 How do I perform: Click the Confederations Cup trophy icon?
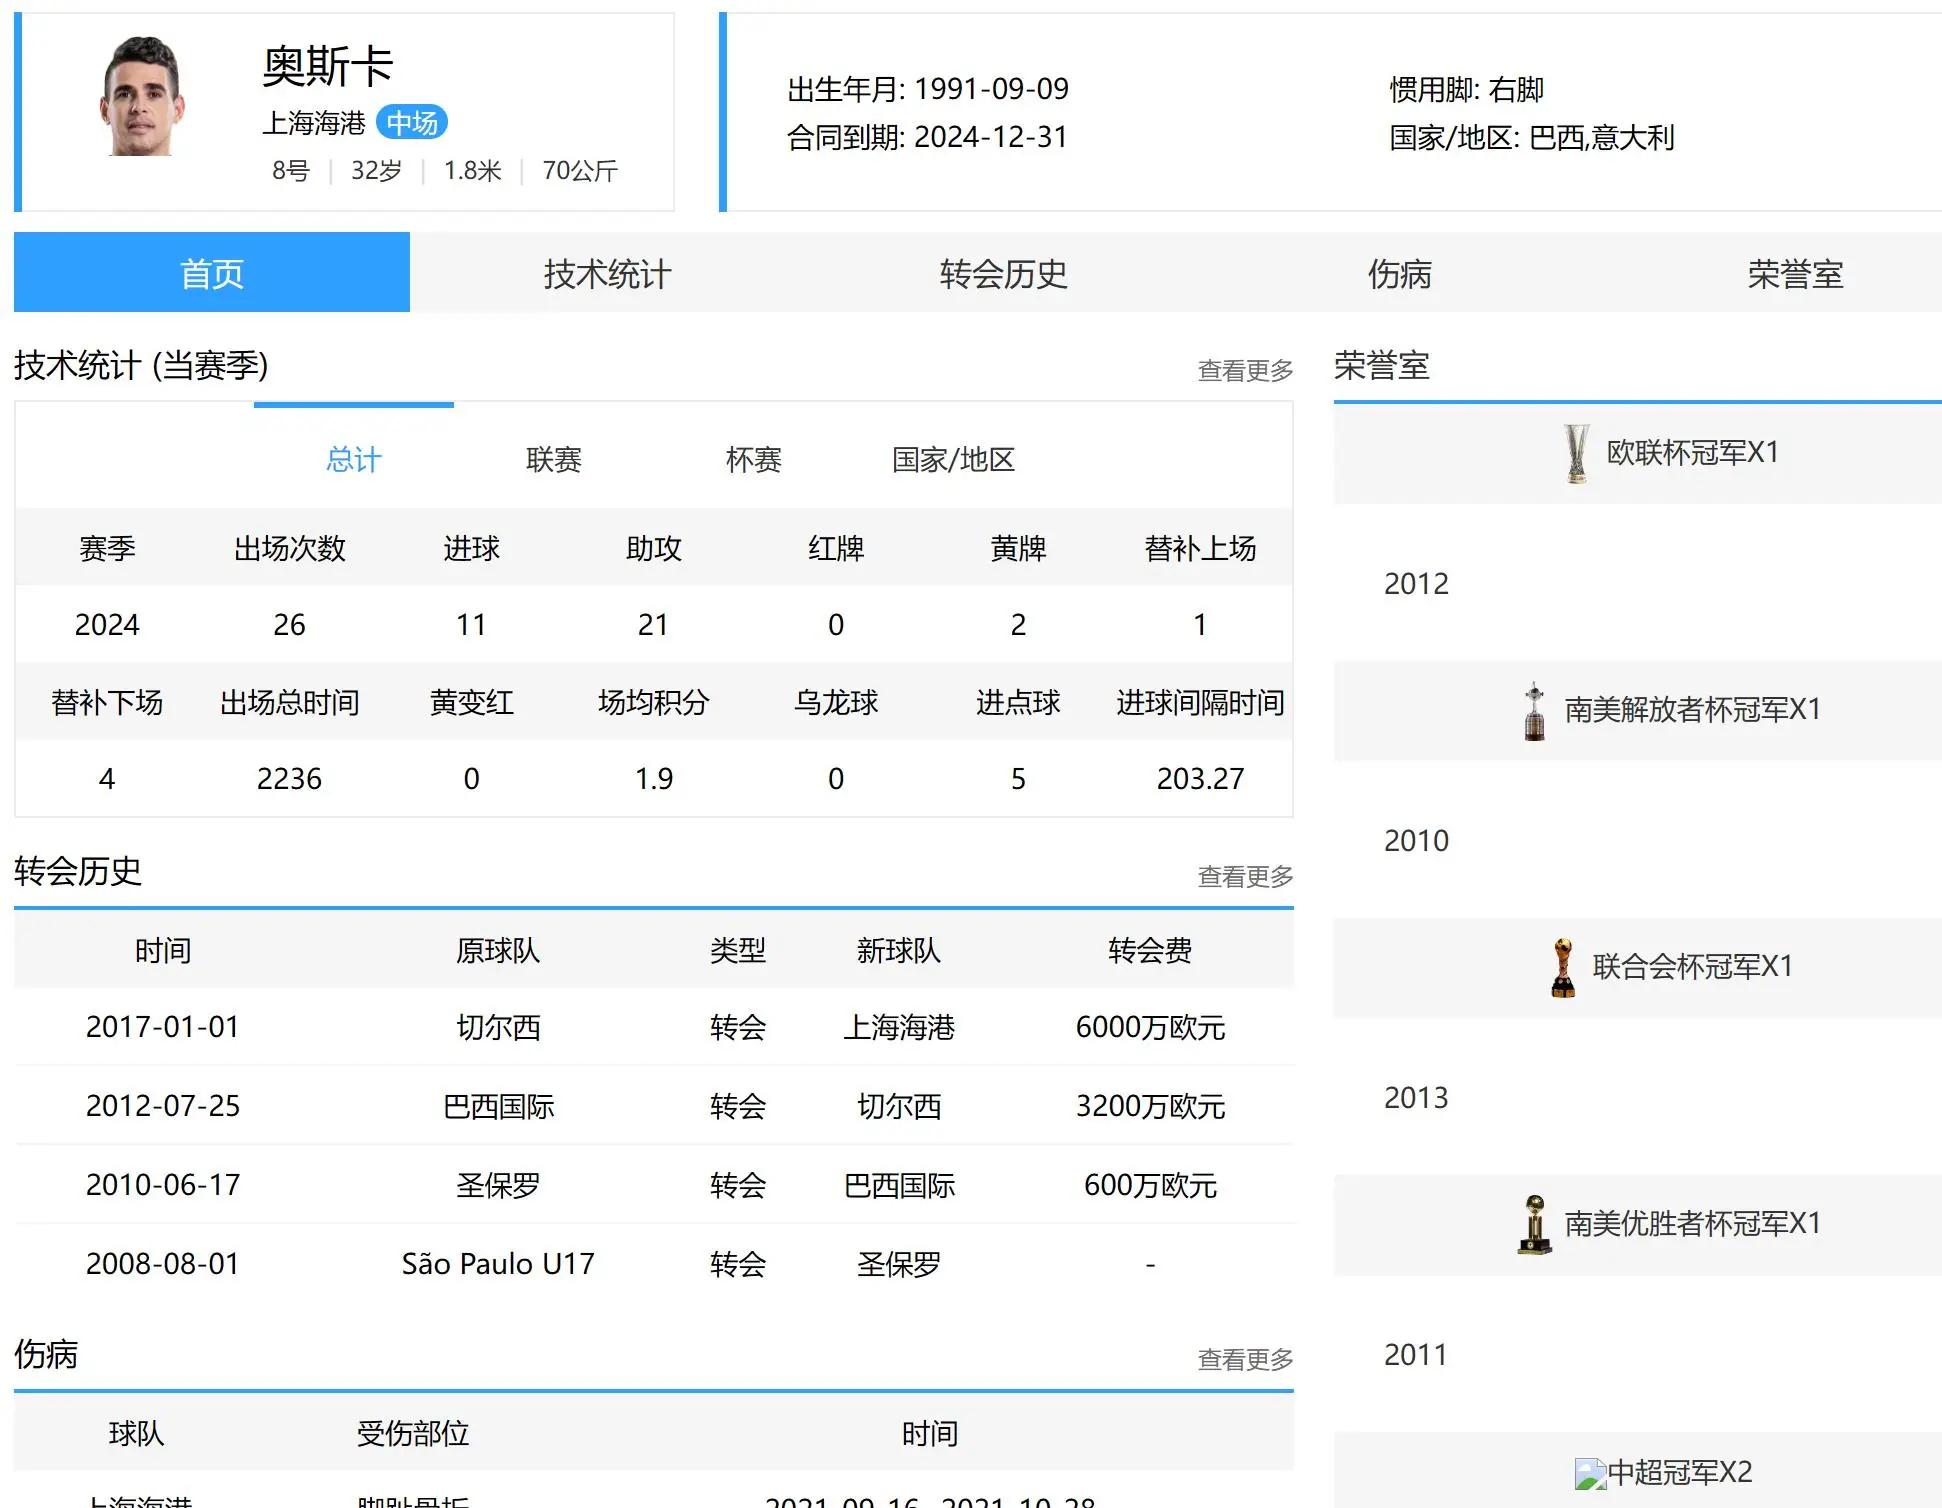pos(1562,967)
